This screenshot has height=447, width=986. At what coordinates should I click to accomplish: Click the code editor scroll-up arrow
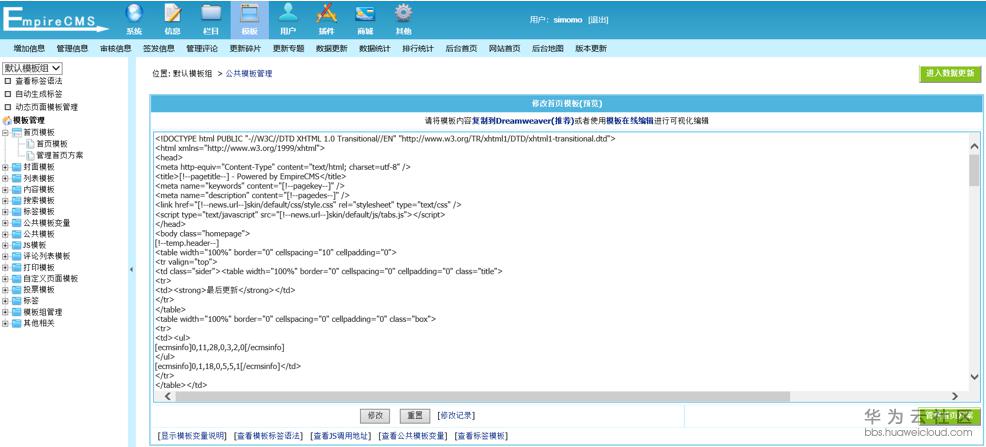pyautogui.click(x=974, y=146)
